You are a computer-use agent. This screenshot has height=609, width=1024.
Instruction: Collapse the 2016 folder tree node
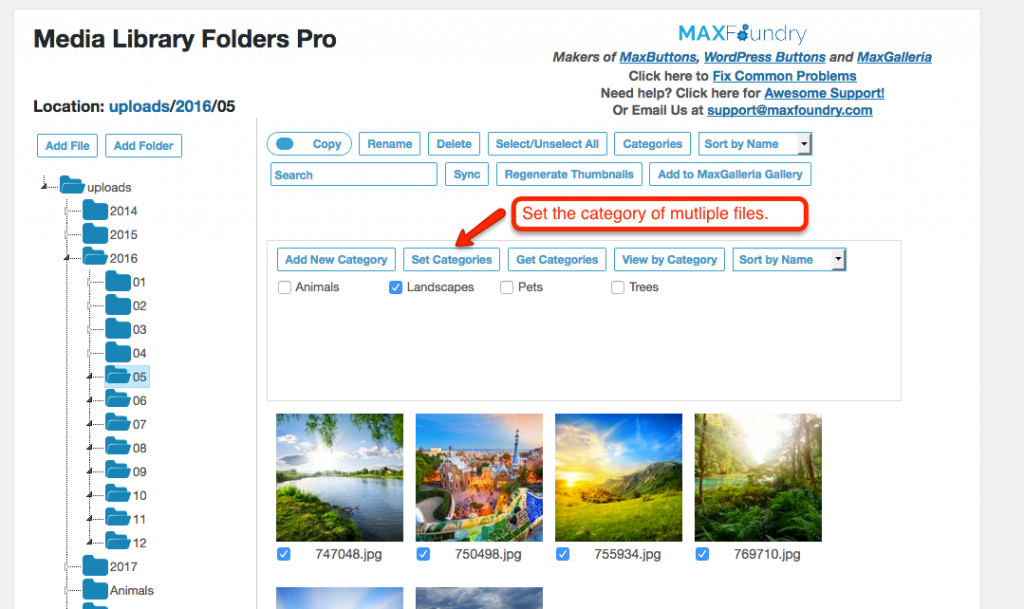tap(67, 258)
